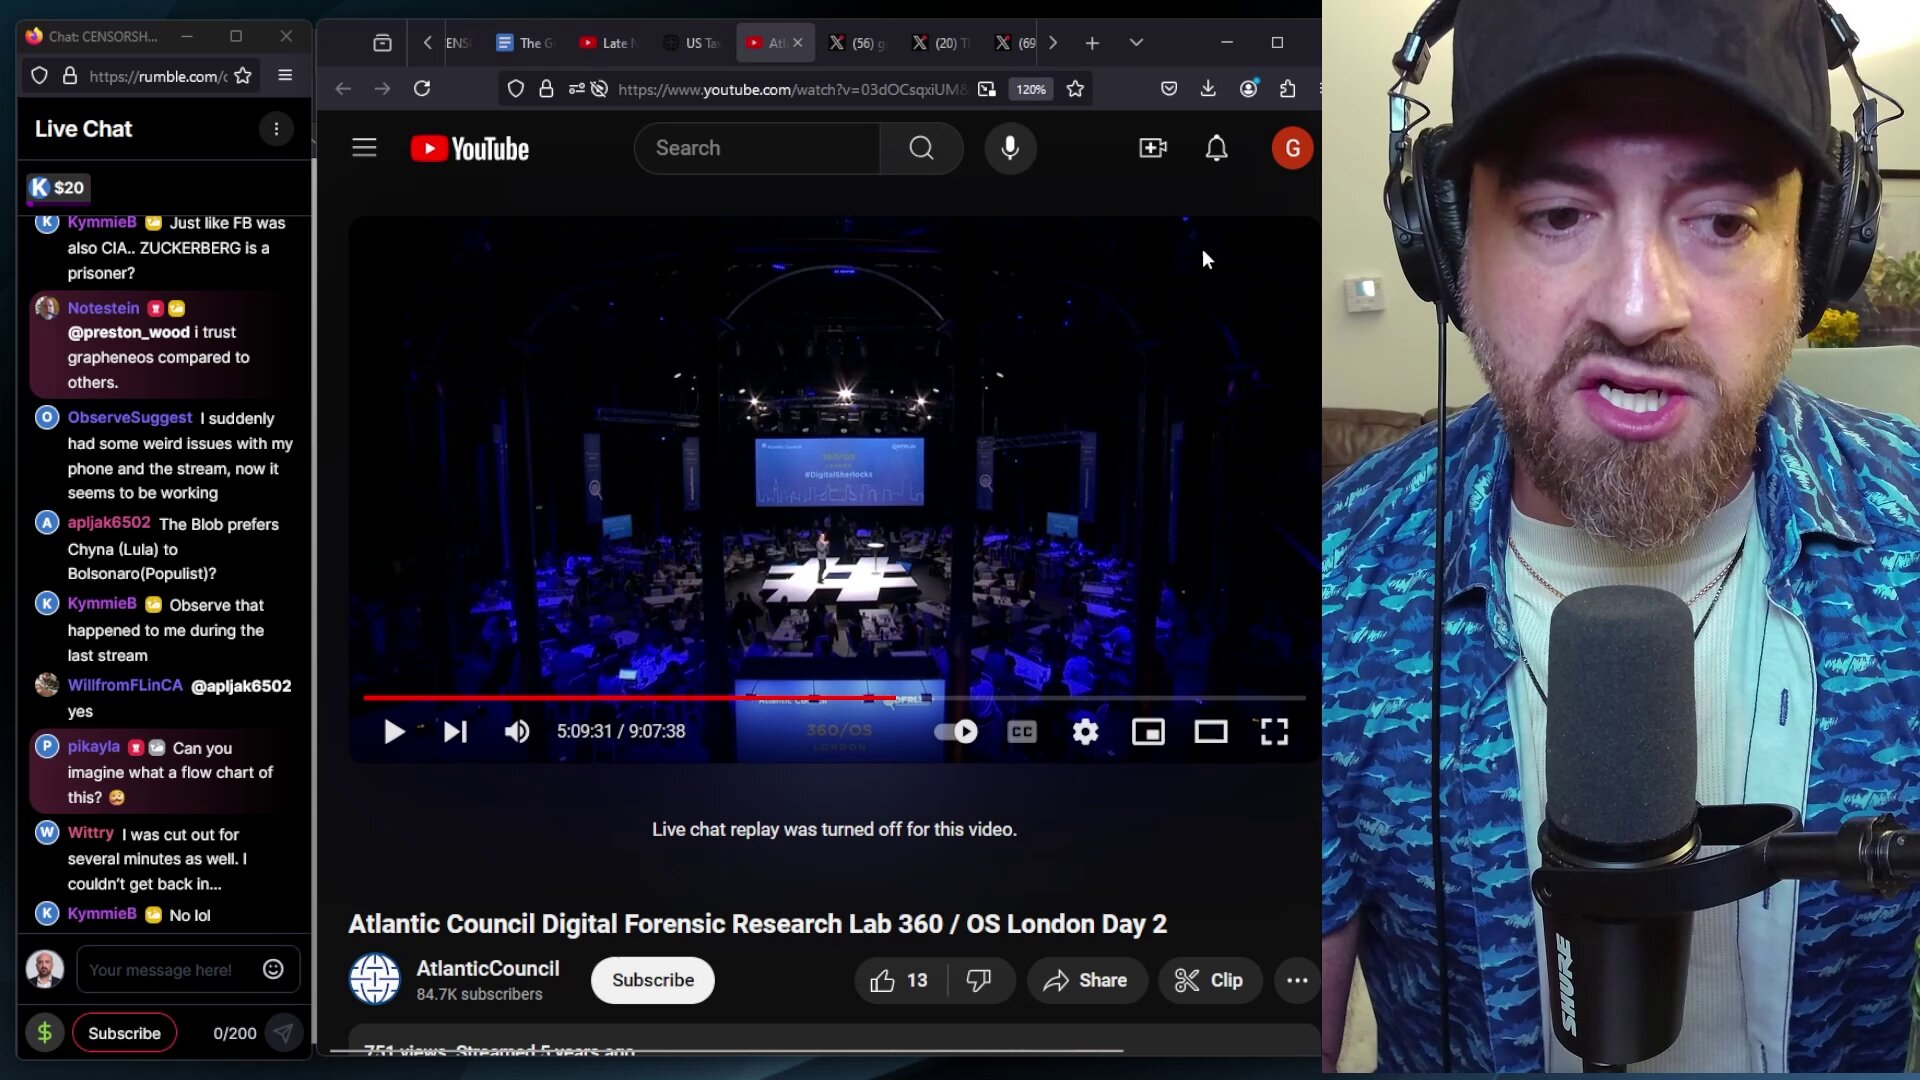Click the Rumble chat Subscribe button

pos(124,1033)
